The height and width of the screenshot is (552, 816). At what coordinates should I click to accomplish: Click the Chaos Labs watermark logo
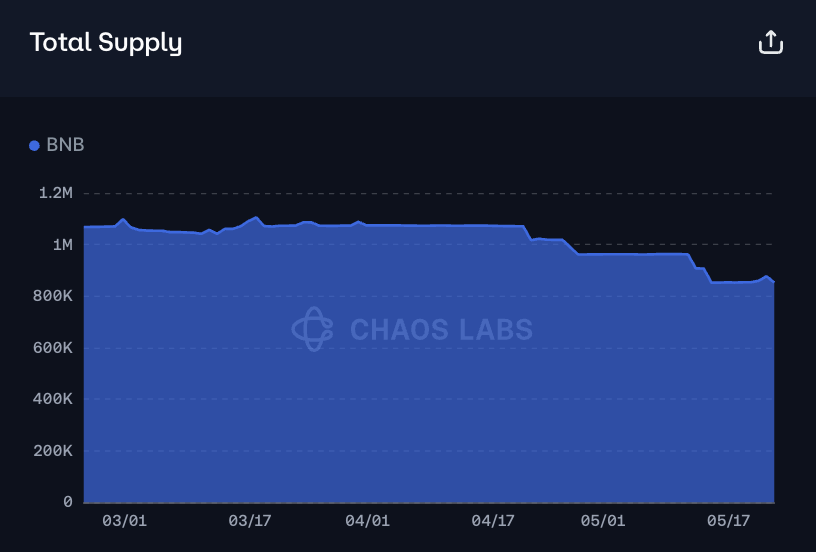(312, 329)
